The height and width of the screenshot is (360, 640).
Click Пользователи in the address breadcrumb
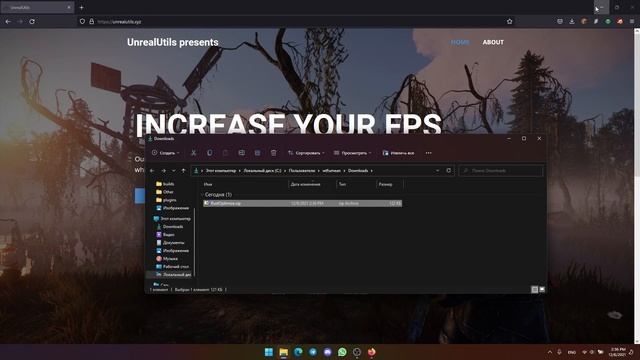tap(302, 171)
